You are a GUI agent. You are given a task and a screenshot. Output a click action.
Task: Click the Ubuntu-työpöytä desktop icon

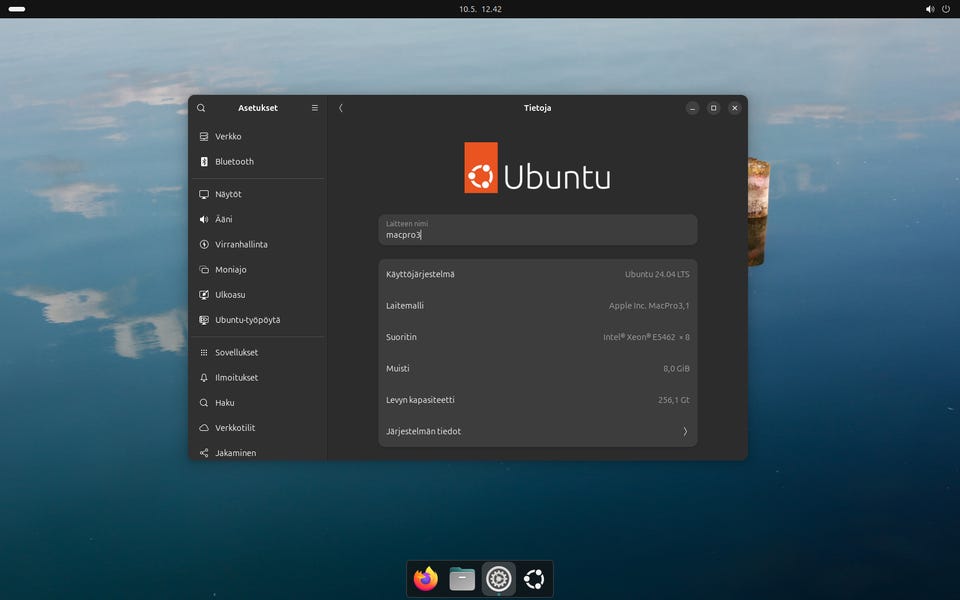(x=204, y=320)
